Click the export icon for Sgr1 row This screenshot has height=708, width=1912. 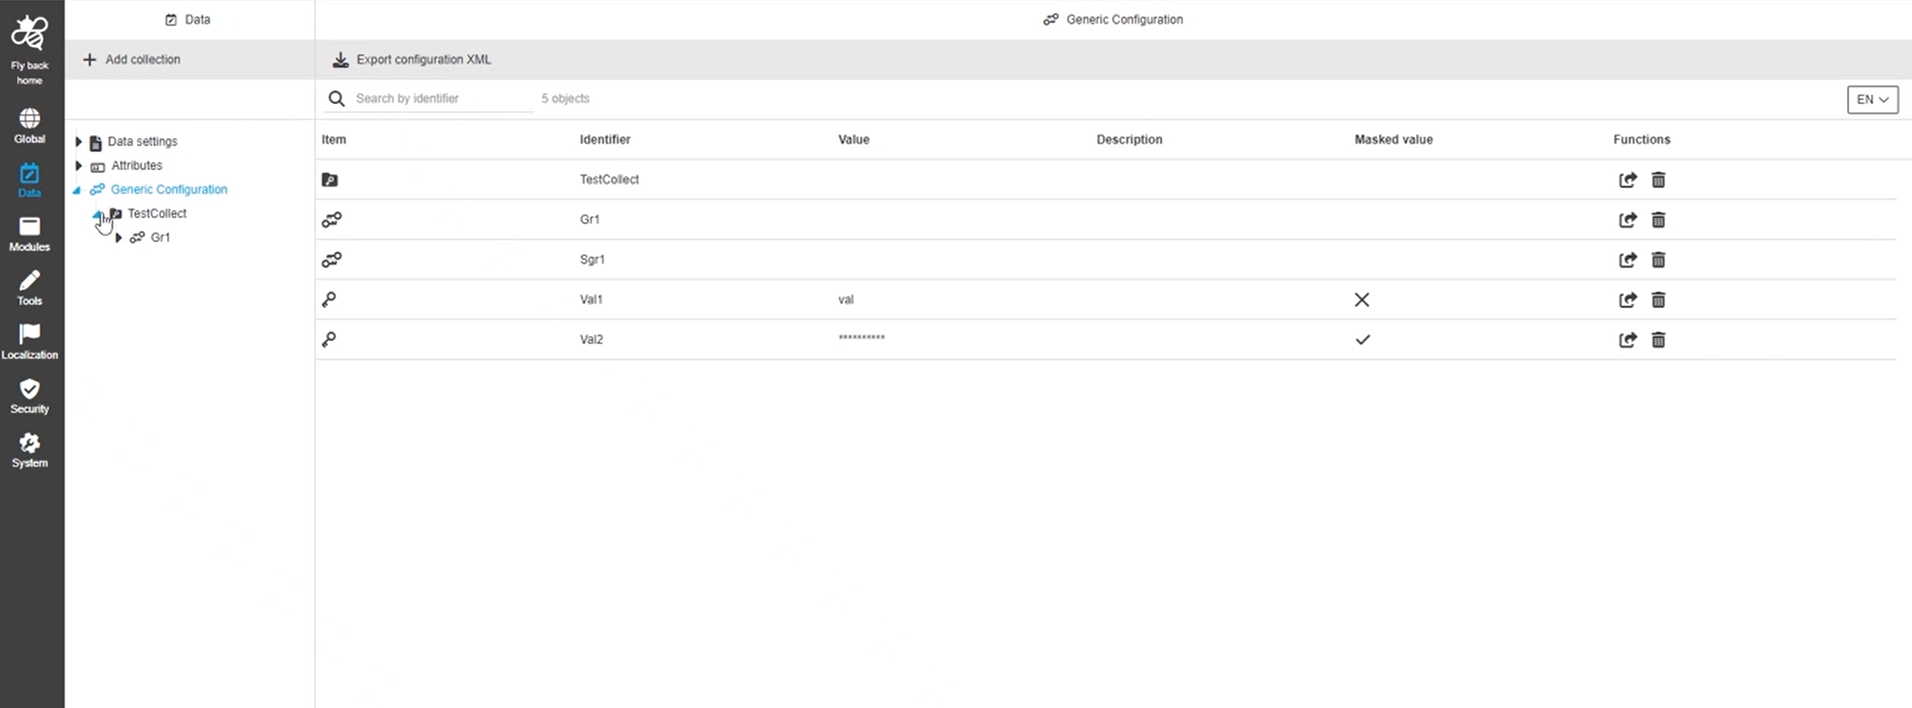(x=1627, y=260)
